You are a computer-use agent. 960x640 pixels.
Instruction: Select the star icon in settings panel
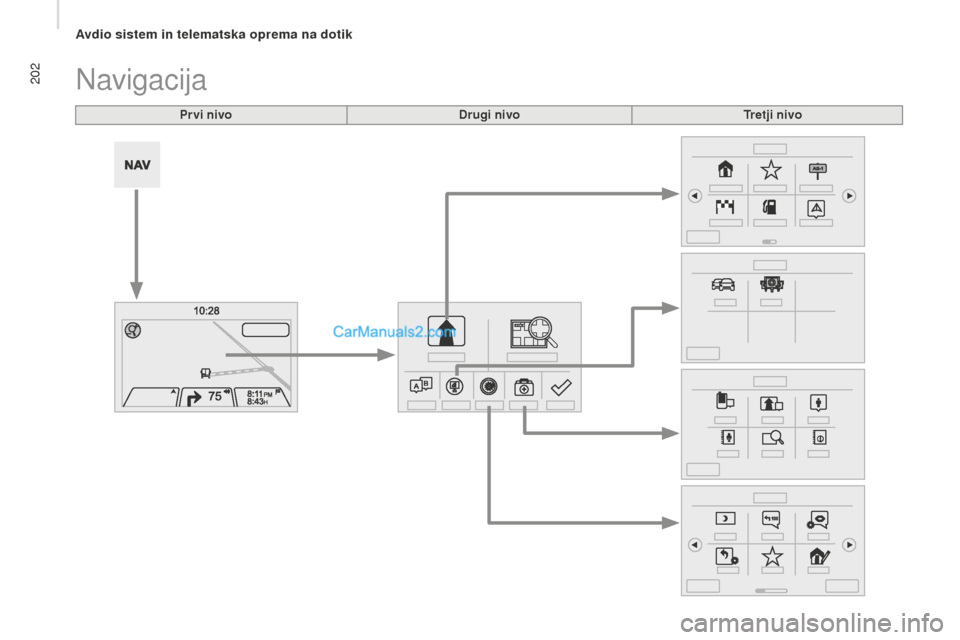[x=772, y=557]
